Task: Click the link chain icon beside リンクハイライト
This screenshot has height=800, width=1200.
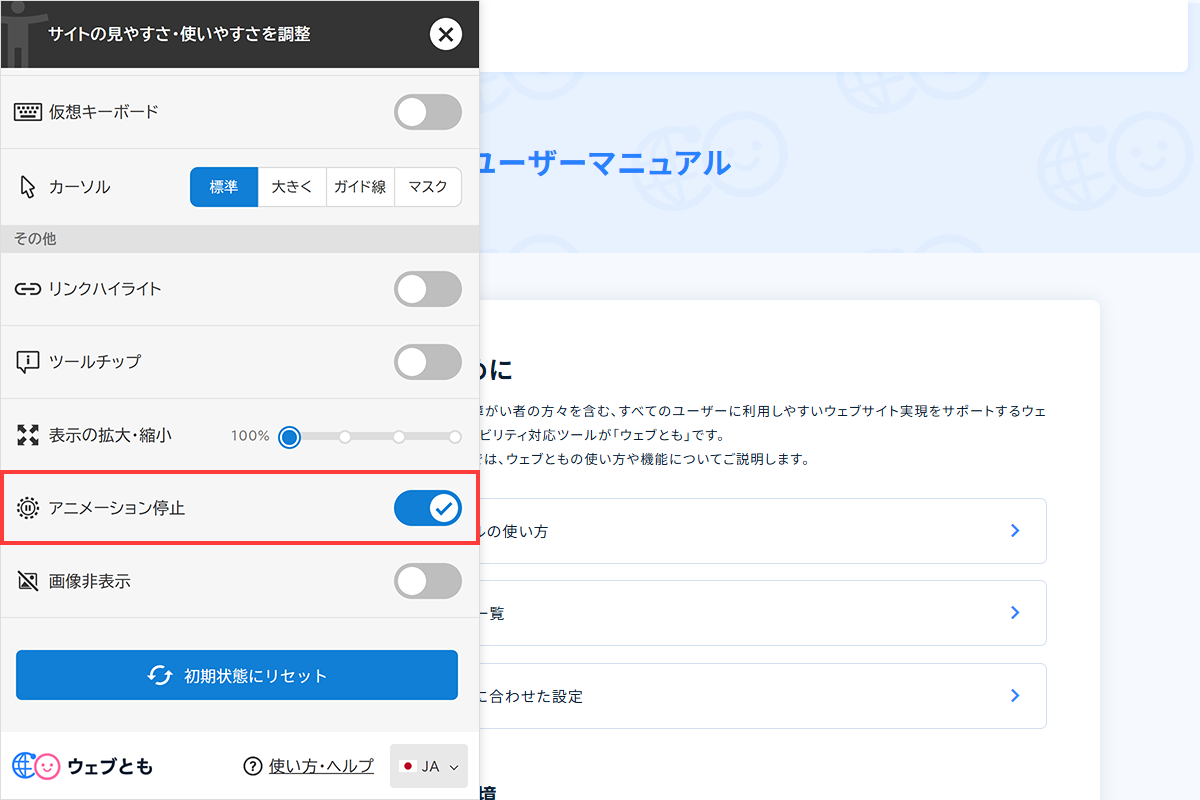Action: click(27, 289)
